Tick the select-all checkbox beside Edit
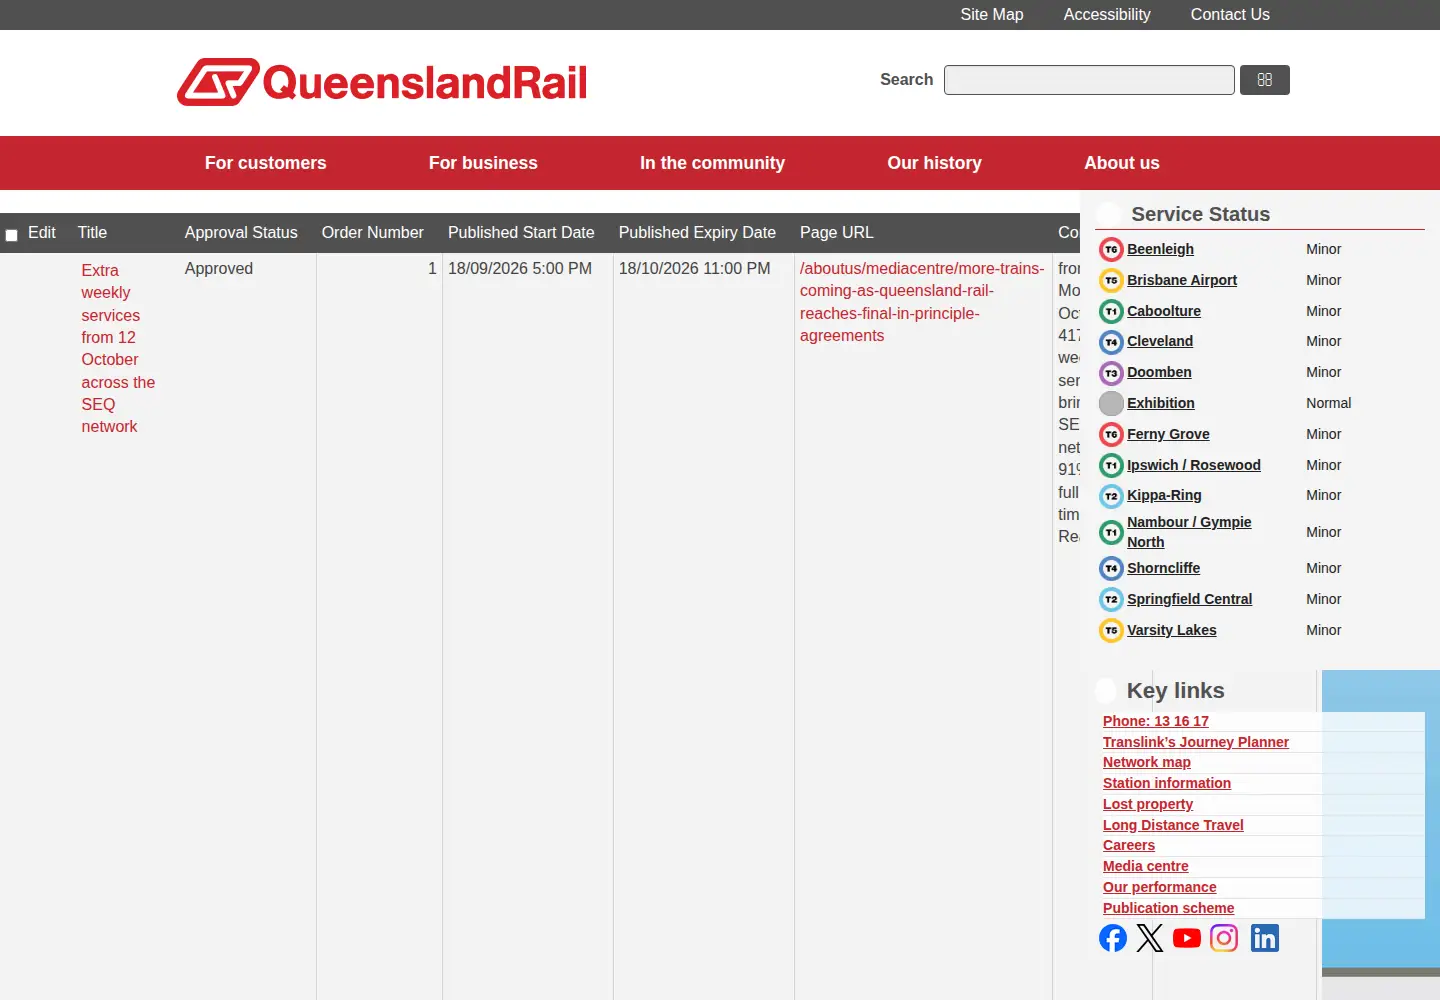This screenshot has height=1000, width=1440. coord(12,235)
